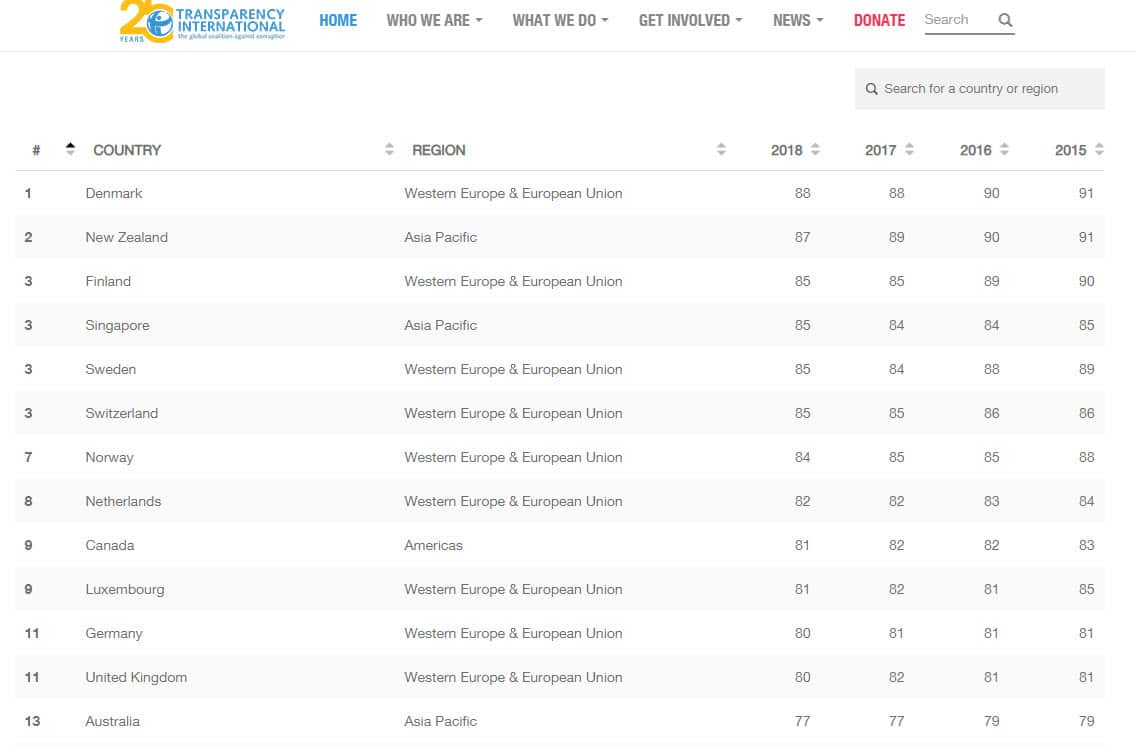Select the New Zealand row
The image size is (1136, 747).
tap(559, 238)
